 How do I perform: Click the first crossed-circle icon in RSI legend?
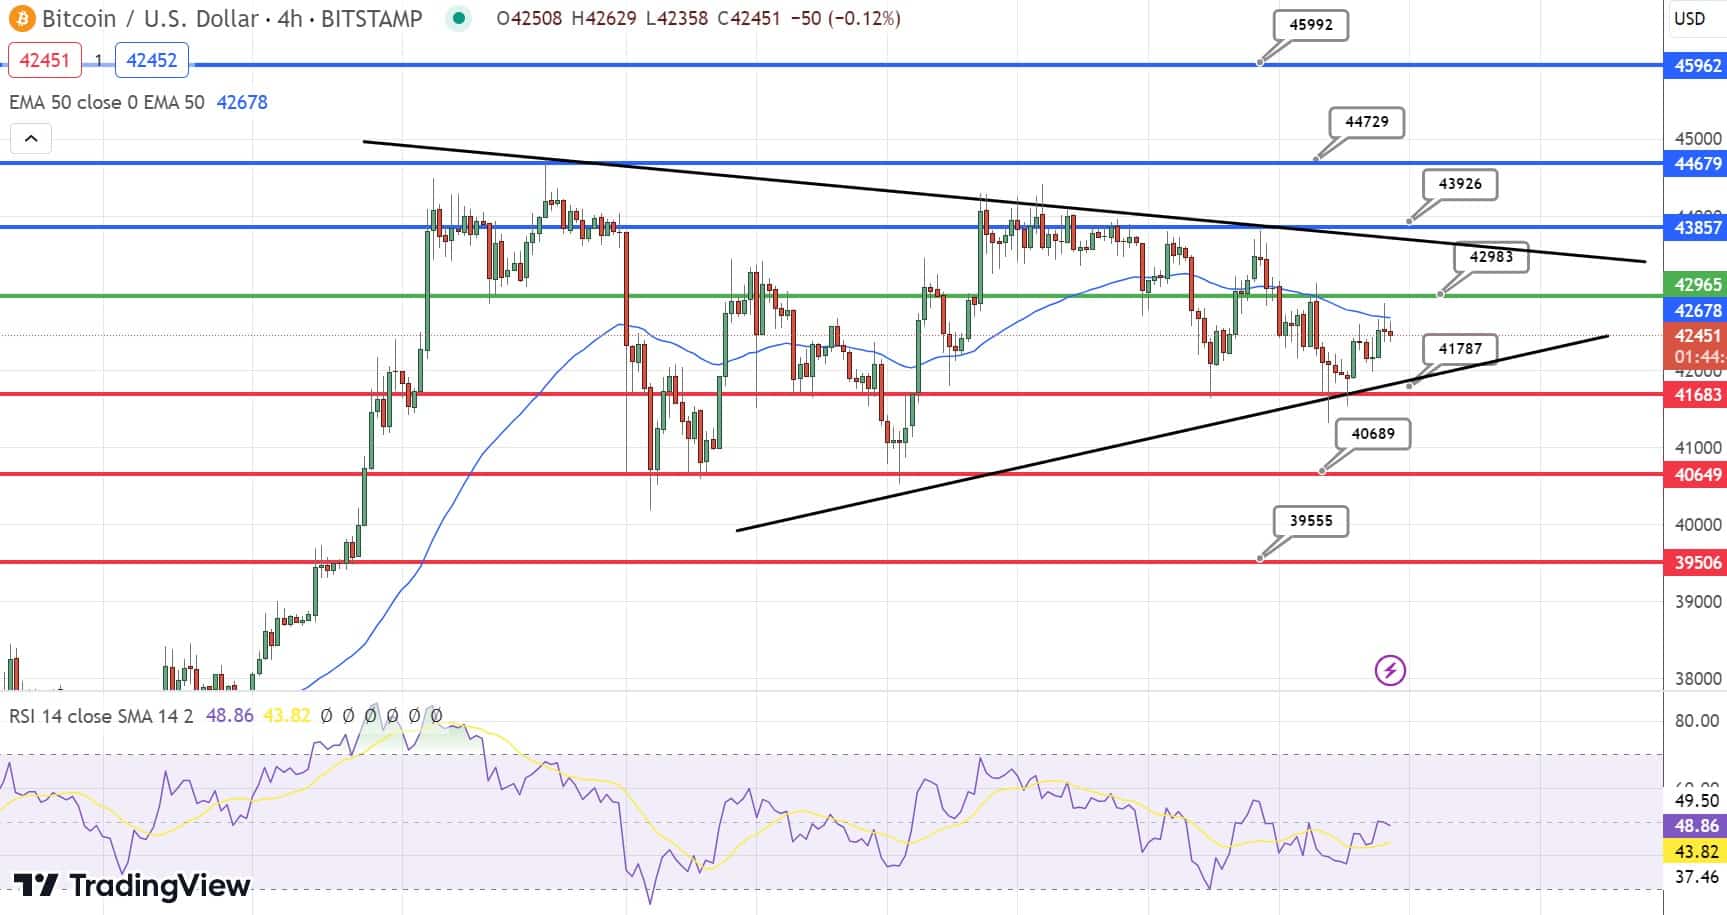point(325,716)
